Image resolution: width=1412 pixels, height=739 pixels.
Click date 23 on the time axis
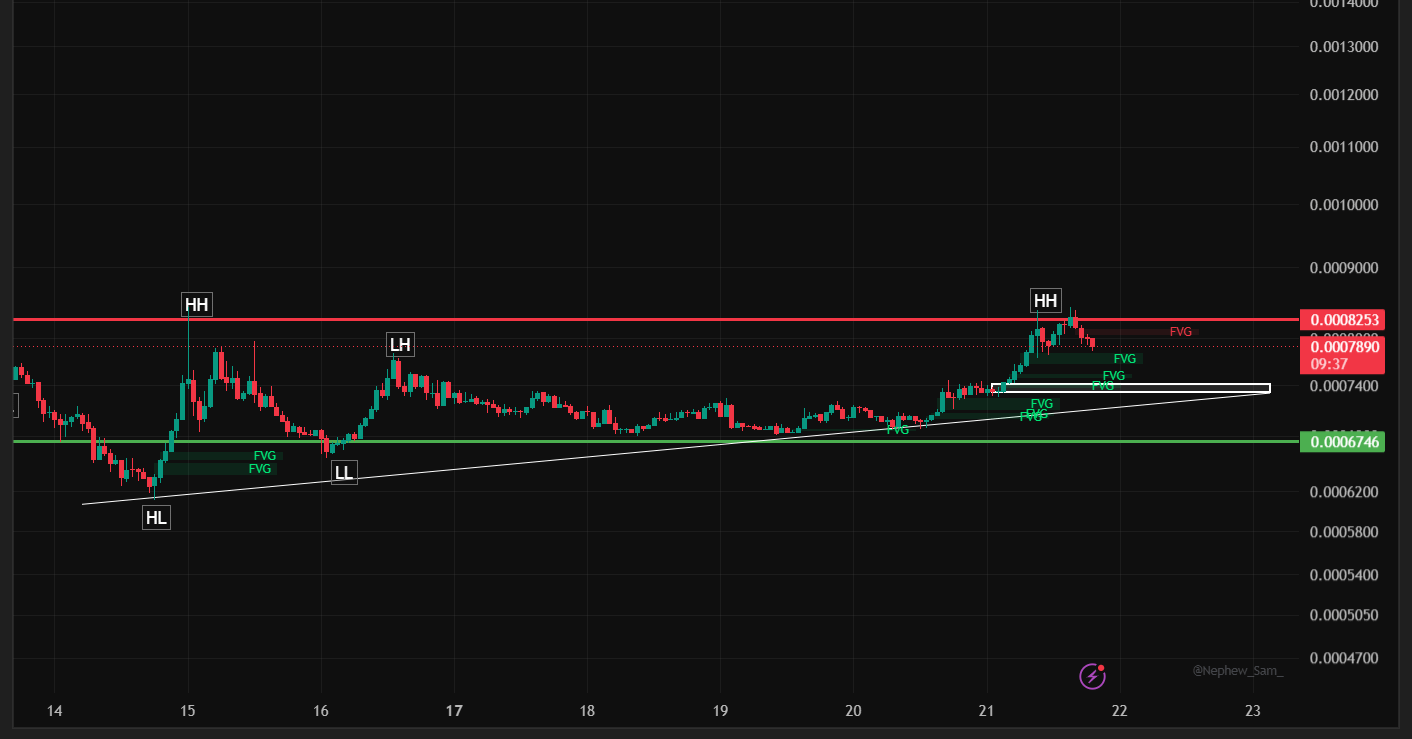click(x=1252, y=711)
